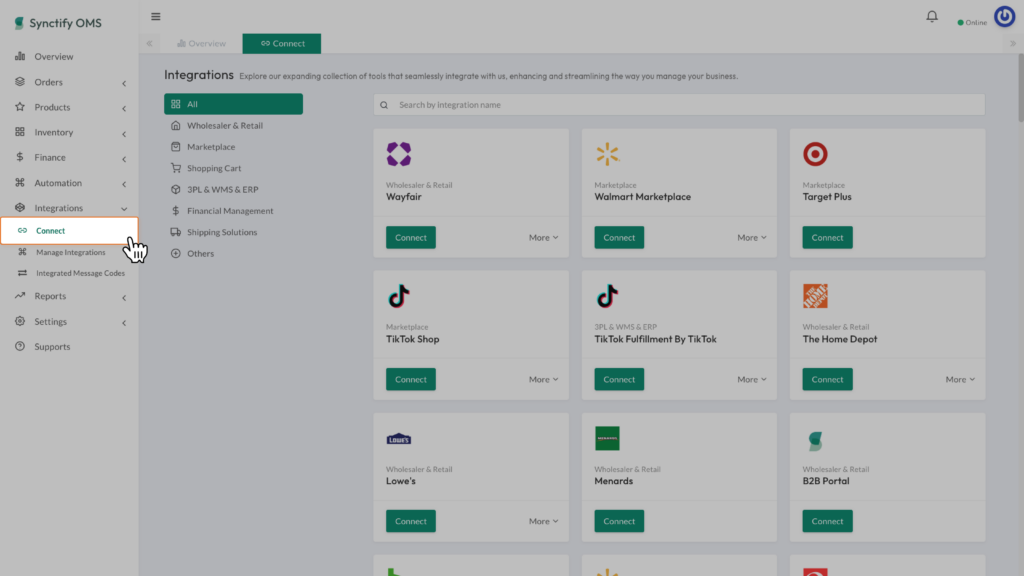This screenshot has height=576, width=1024.
Task: Open Lowe's More dropdown
Action: (543, 521)
